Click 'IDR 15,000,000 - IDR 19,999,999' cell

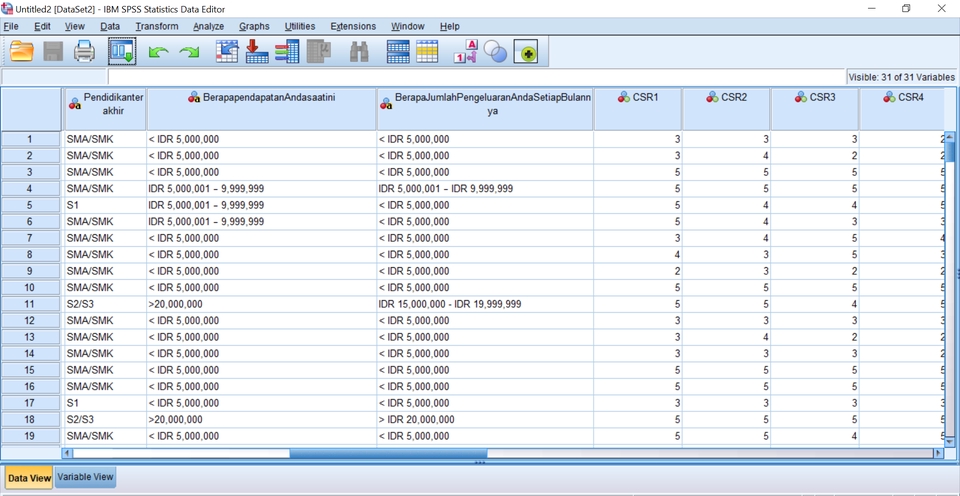(x=485, y=304)
